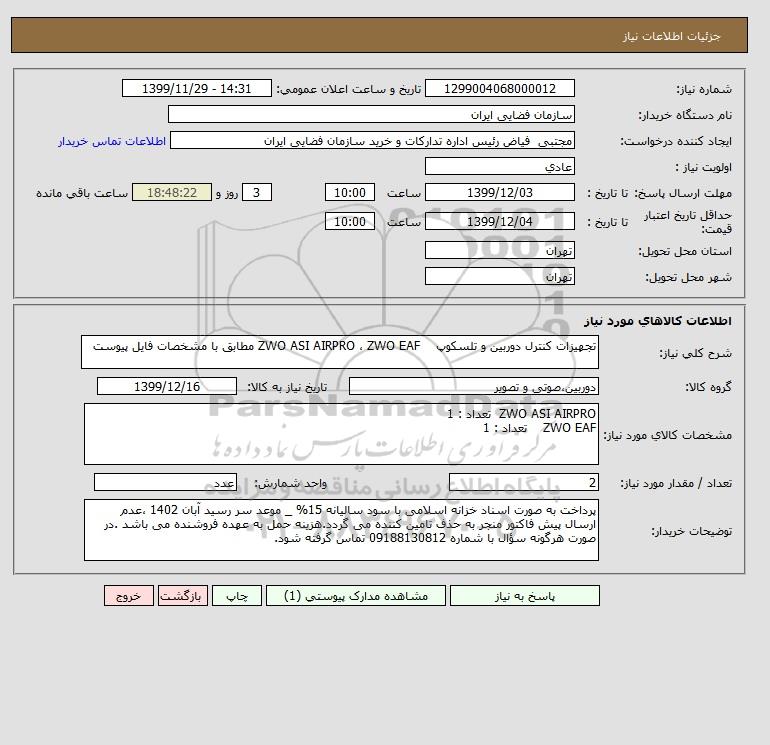Click the پاسخ به نیاز button
The image size is (770, 745).
click(524, 595)
